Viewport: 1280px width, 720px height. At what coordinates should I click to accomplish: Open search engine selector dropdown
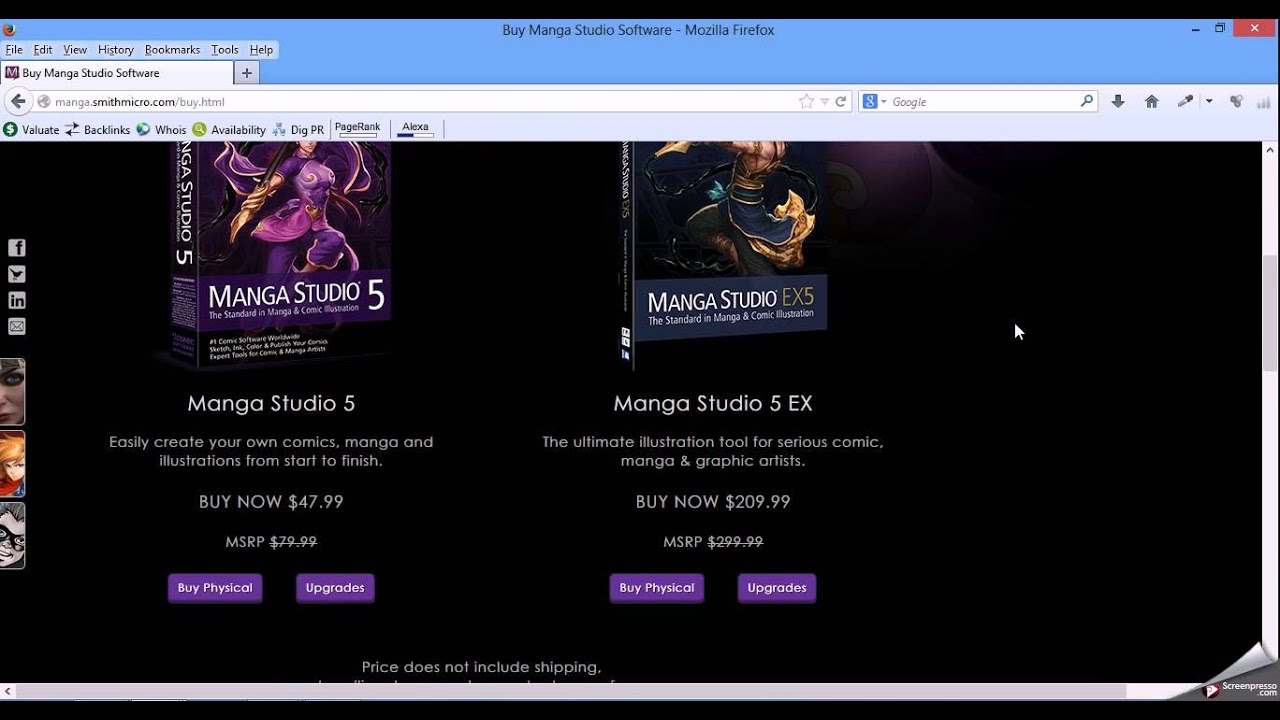(x=875, y=101)
